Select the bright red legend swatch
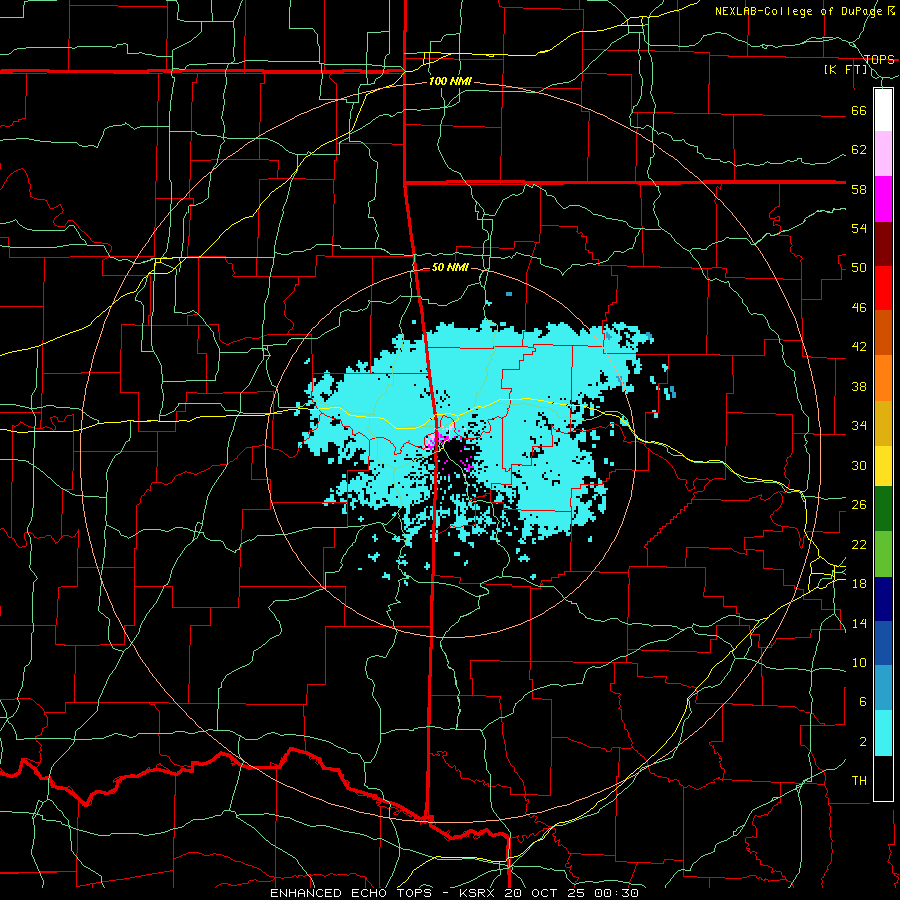 (x=883, y=288)
